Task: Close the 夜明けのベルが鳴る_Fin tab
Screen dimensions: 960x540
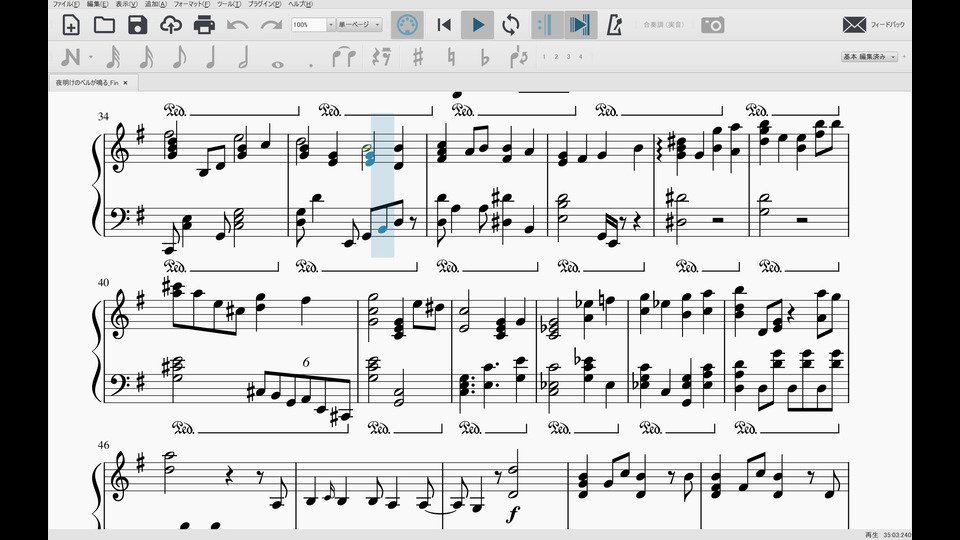Action: [x=126, y=83]
